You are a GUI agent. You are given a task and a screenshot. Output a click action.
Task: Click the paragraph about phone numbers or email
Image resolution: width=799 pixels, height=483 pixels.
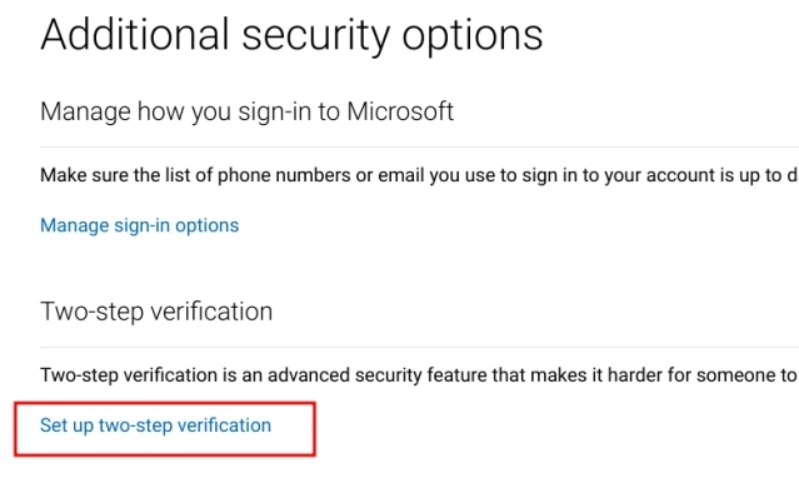[x=418, y=175]
